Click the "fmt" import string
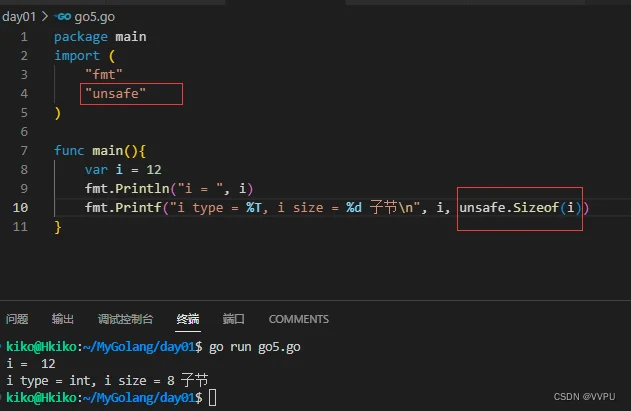 tap(103, 74)
